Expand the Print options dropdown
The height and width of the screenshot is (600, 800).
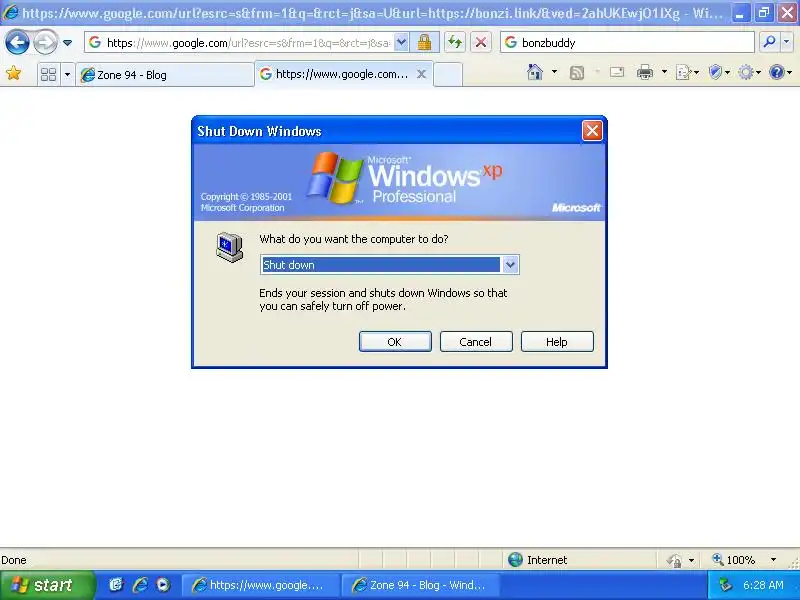pos(664,72)
